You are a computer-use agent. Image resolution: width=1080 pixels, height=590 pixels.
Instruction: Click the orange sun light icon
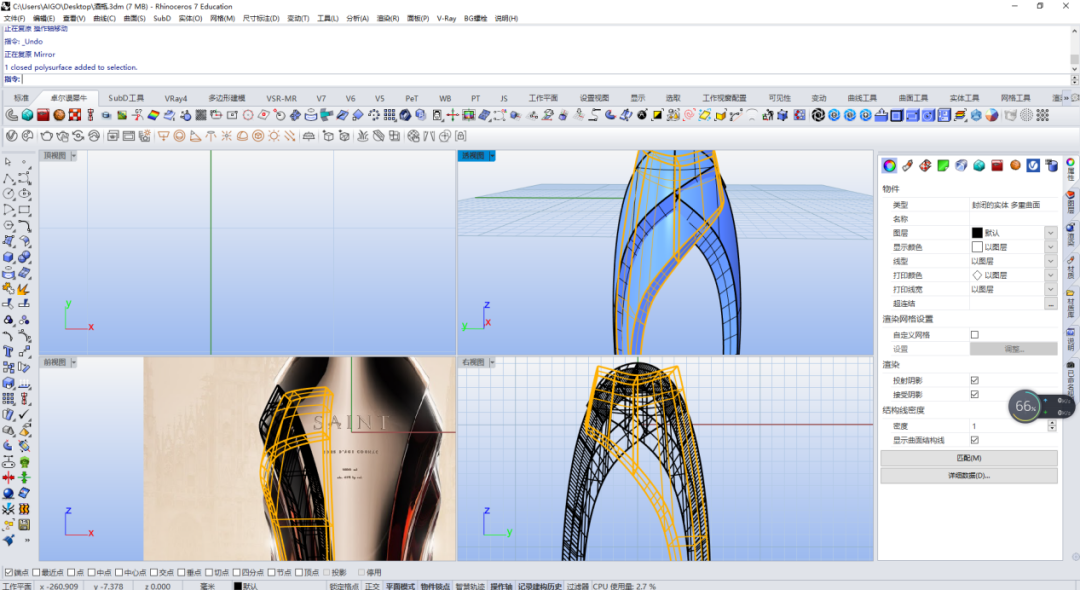[x=274, y=136]
